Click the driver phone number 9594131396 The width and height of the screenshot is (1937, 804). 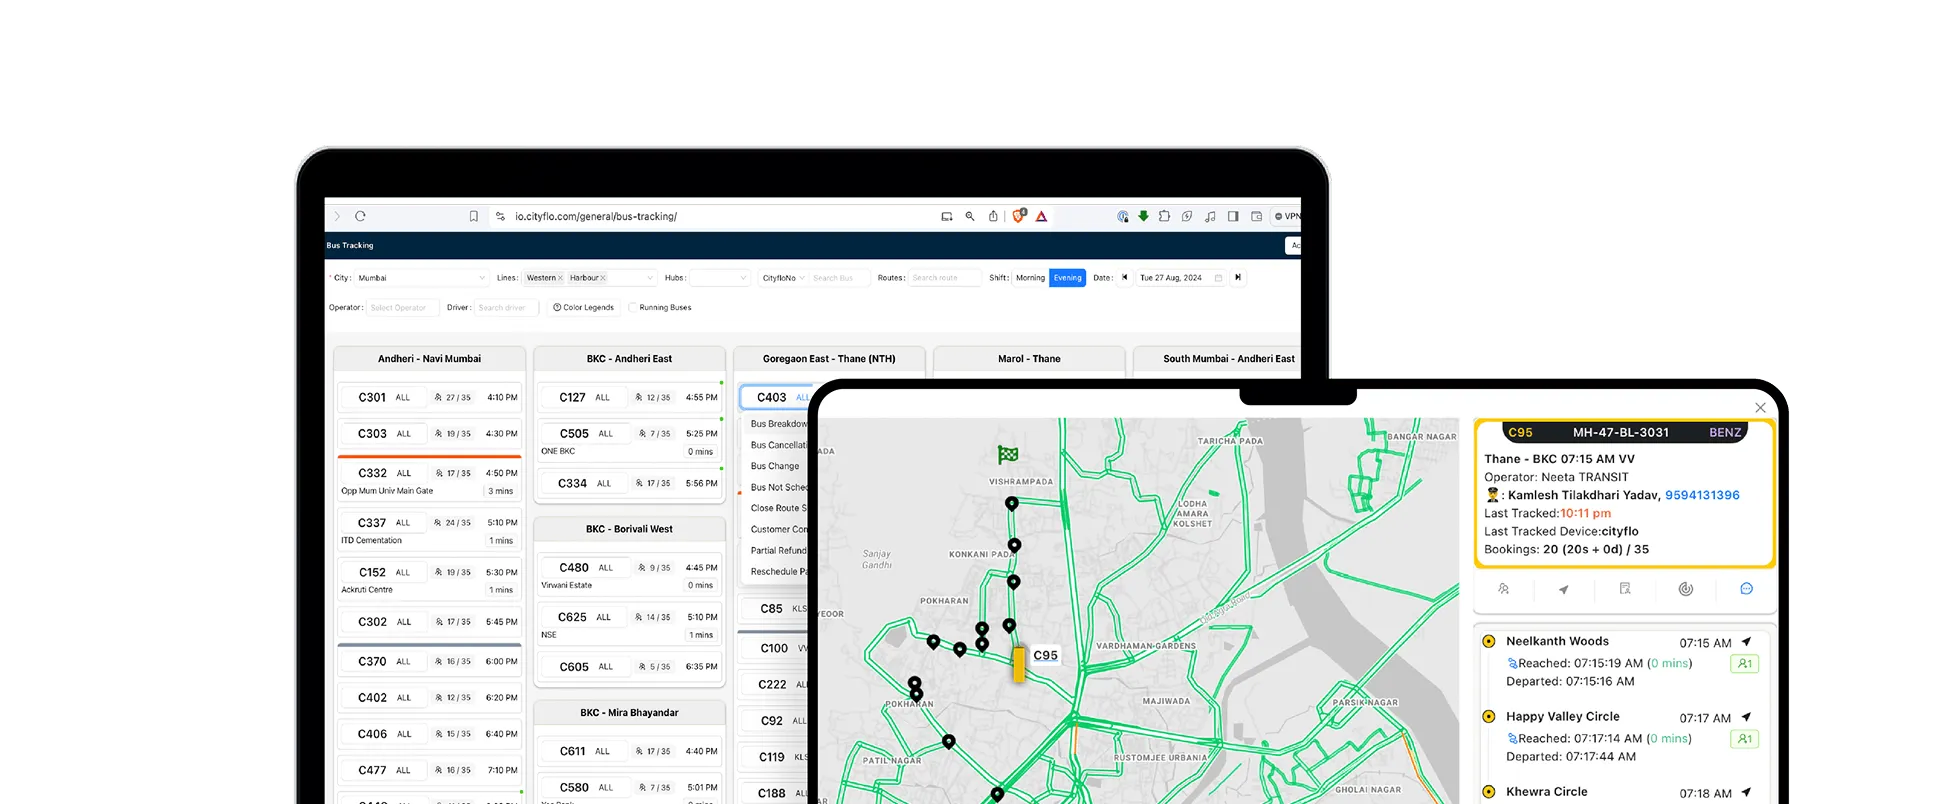(1702, 495)
